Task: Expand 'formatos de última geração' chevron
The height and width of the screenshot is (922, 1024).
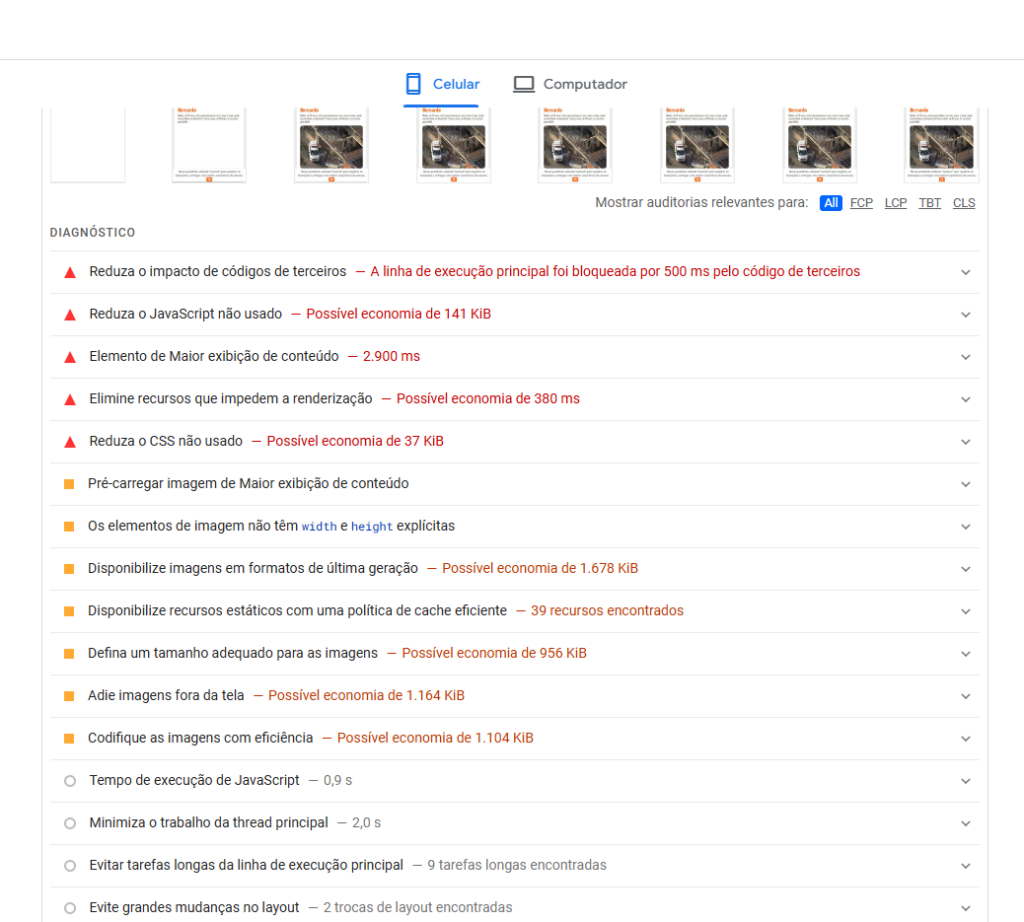Action: click(966, 569)
